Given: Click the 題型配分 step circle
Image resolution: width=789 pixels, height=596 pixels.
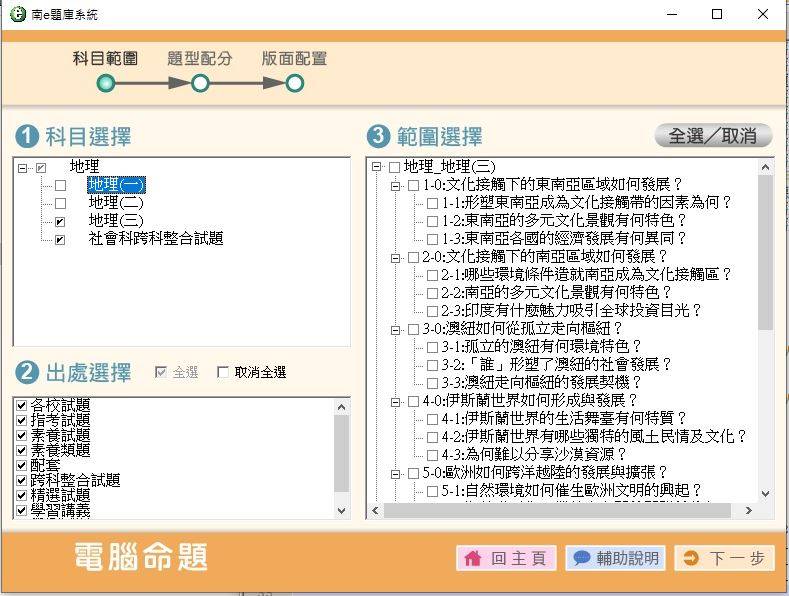Looking at the screenshot, I should 200,83.
